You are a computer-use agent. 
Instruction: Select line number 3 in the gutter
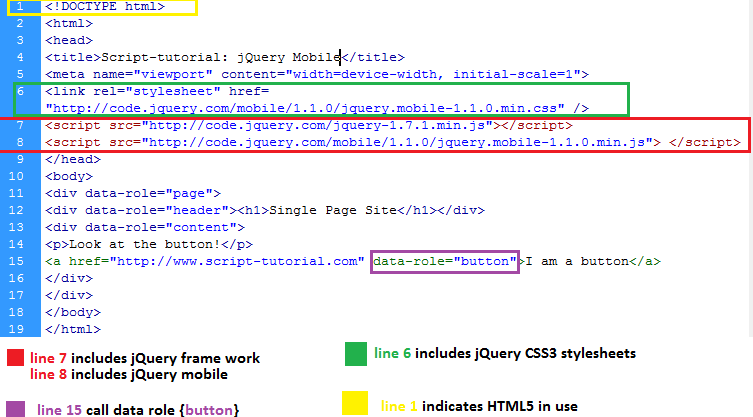pos(20,40)
